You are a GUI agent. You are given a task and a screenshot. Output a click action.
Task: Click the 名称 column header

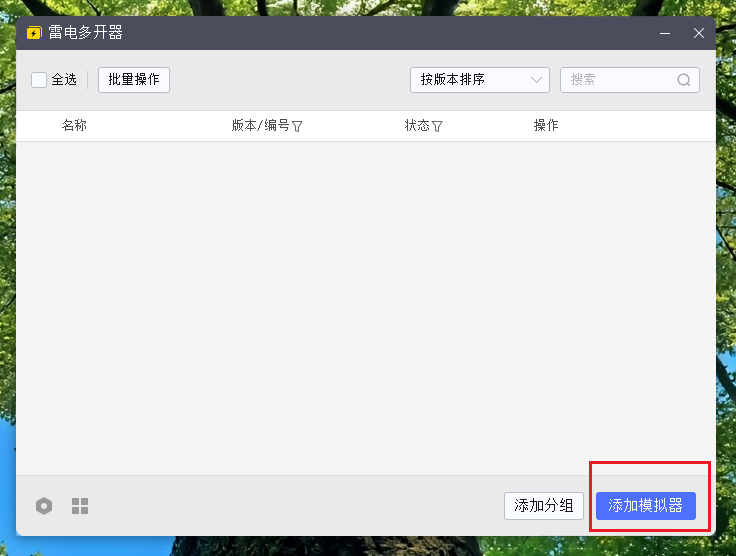pyautogui.click(x=74, y=125)
